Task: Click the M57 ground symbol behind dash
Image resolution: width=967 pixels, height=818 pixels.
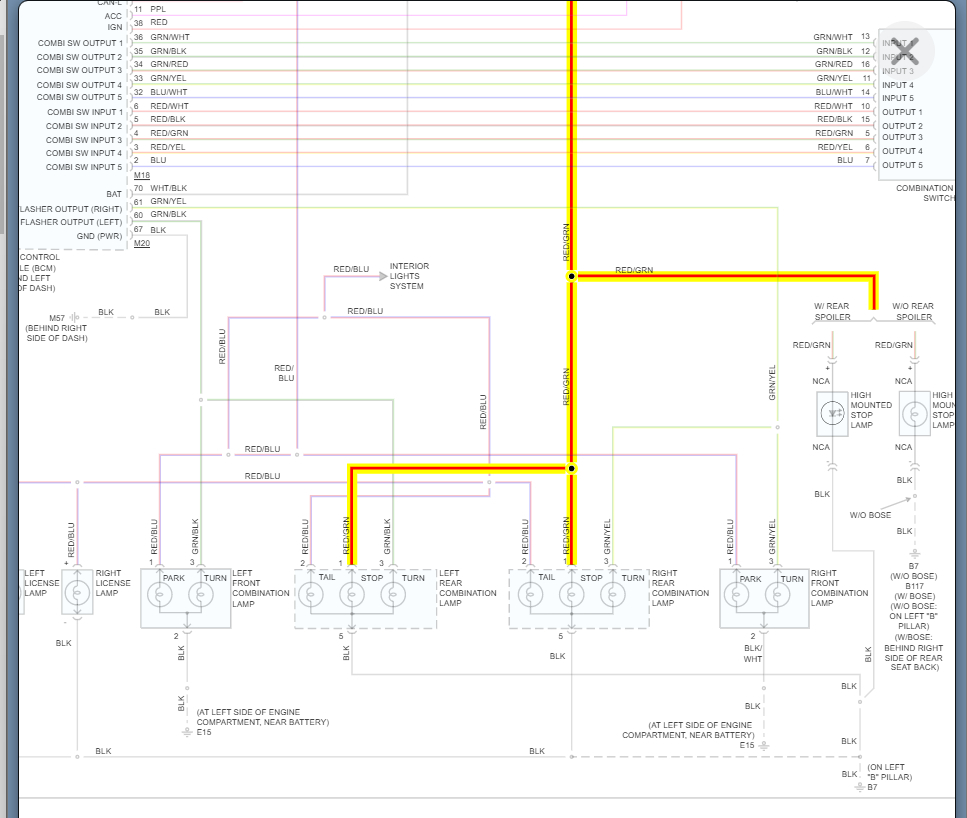Action: pyautogui.click(x=74, y=318)
